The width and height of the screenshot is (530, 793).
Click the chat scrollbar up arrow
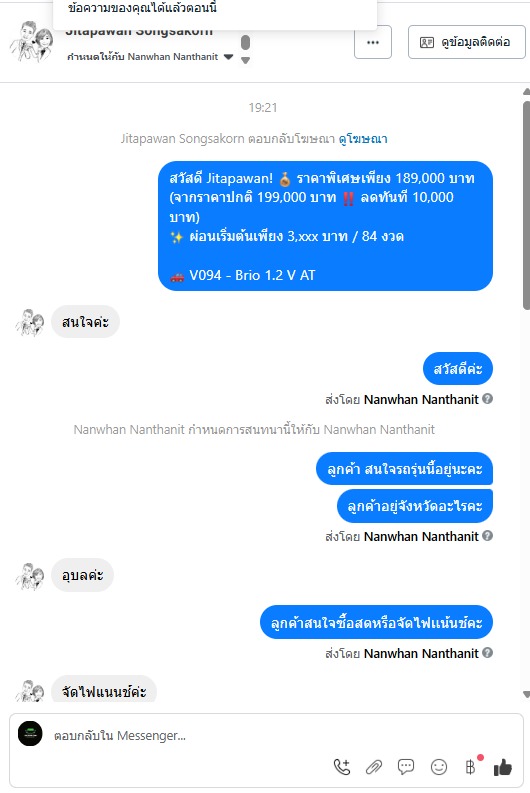pos(526,92)
